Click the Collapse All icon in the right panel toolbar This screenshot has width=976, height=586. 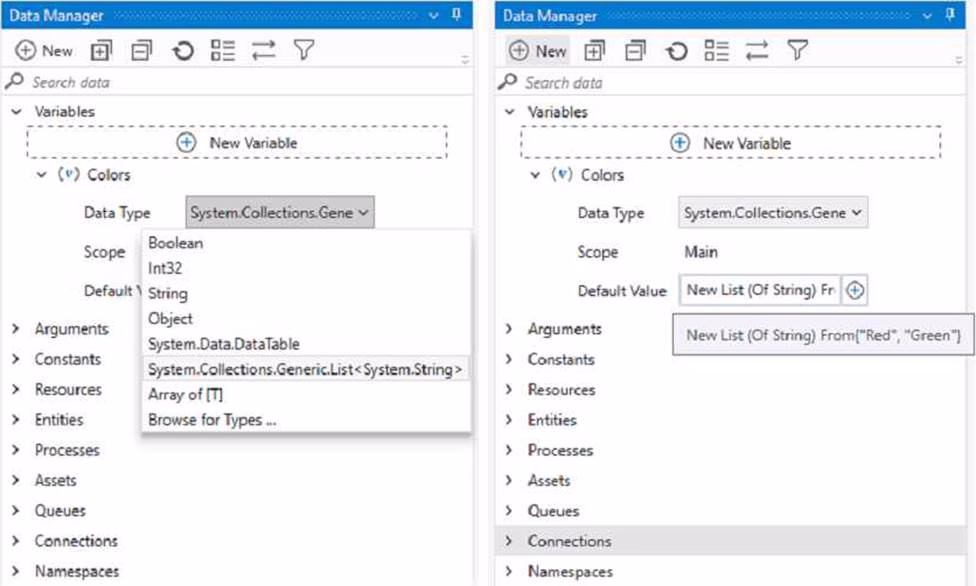(635, 51)
